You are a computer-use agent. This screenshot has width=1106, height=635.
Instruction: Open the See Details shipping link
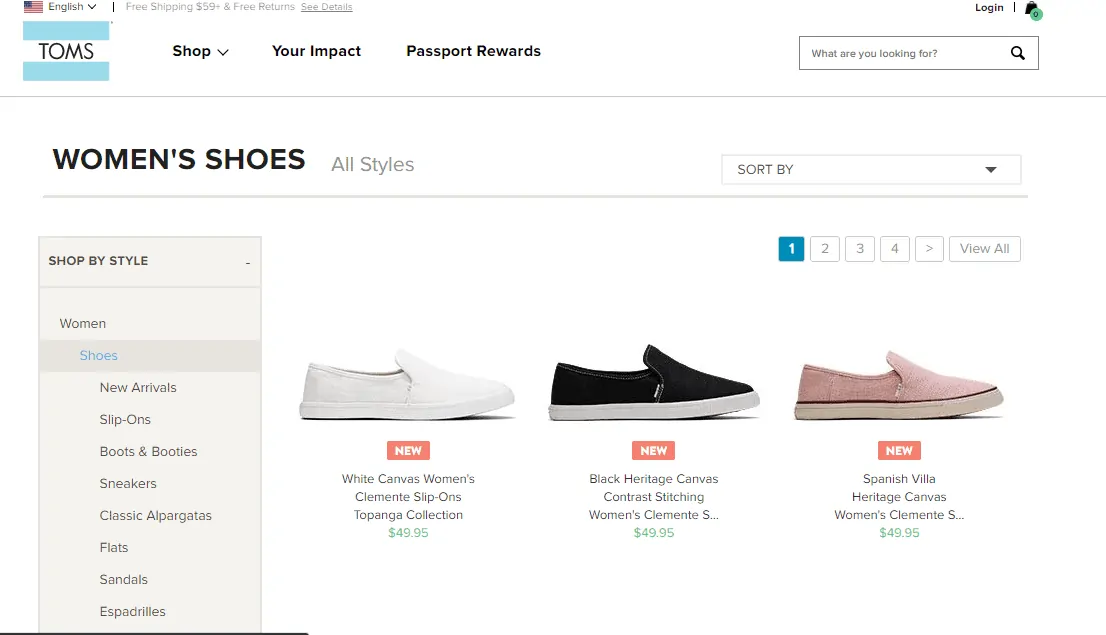(326, 7)
